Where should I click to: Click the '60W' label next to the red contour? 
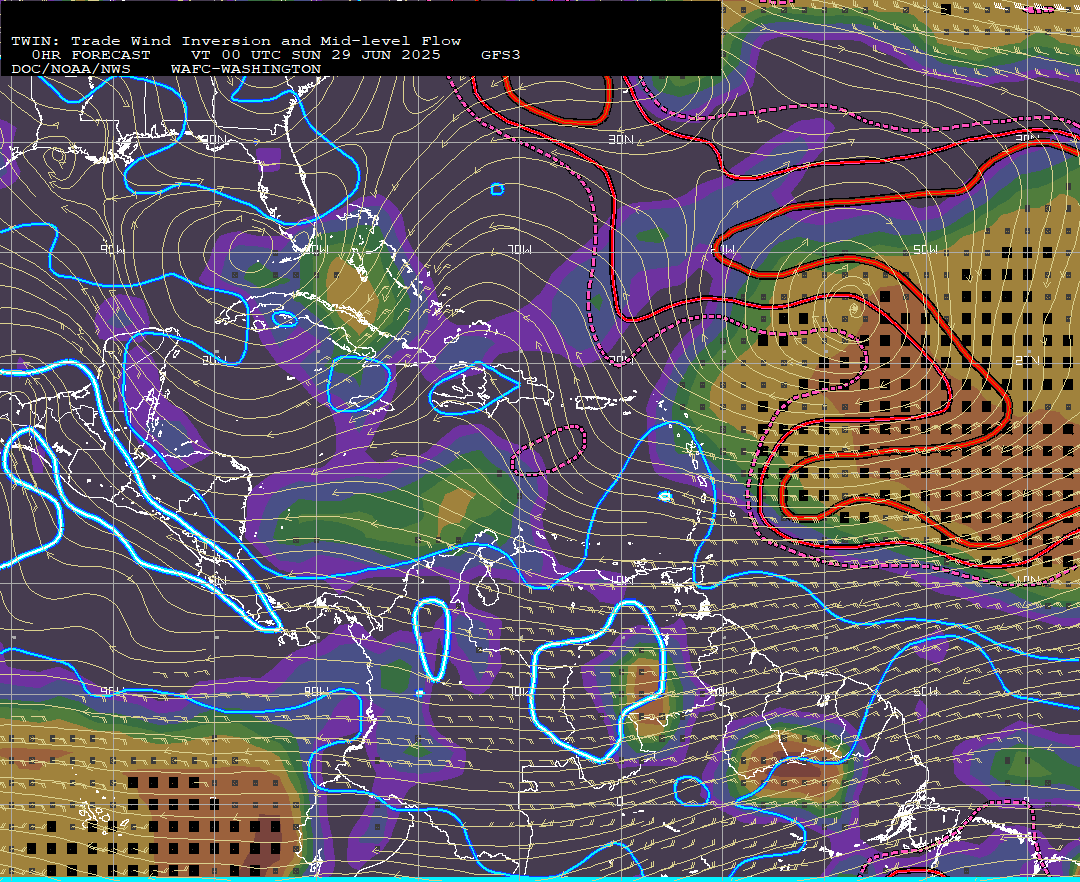[x=724, y=249]
